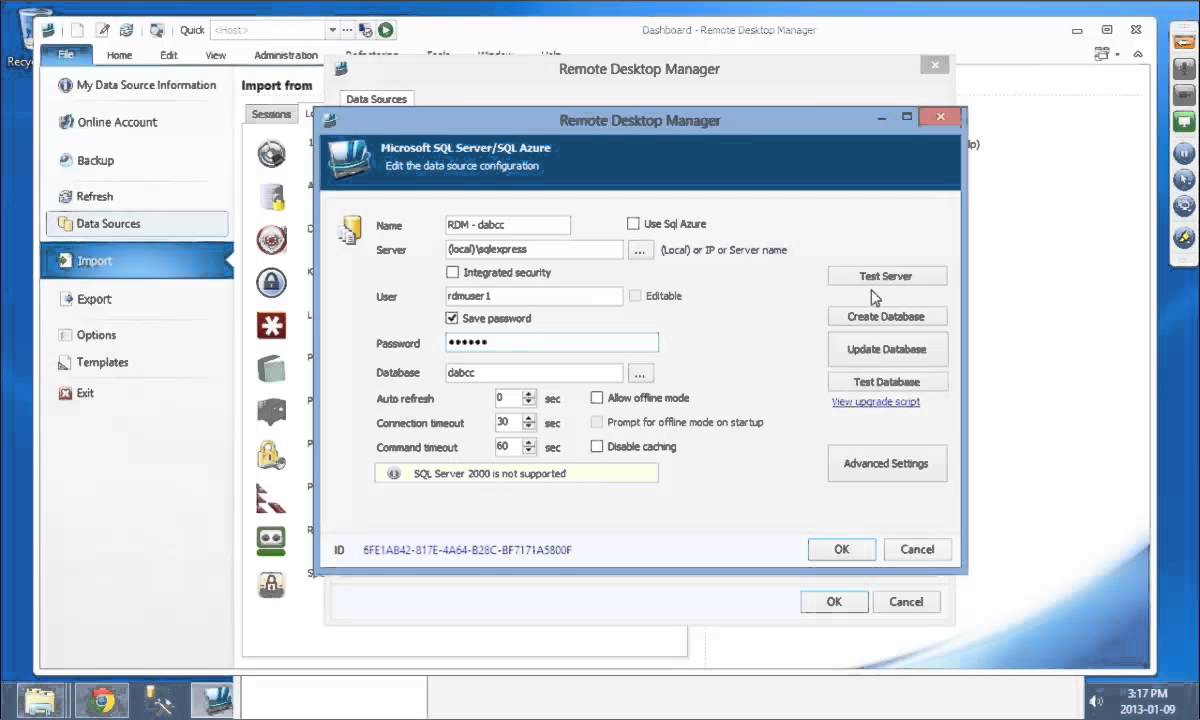
Task: Click the Refresh arrows icon in quick toolbar
Action: (129, 31)
